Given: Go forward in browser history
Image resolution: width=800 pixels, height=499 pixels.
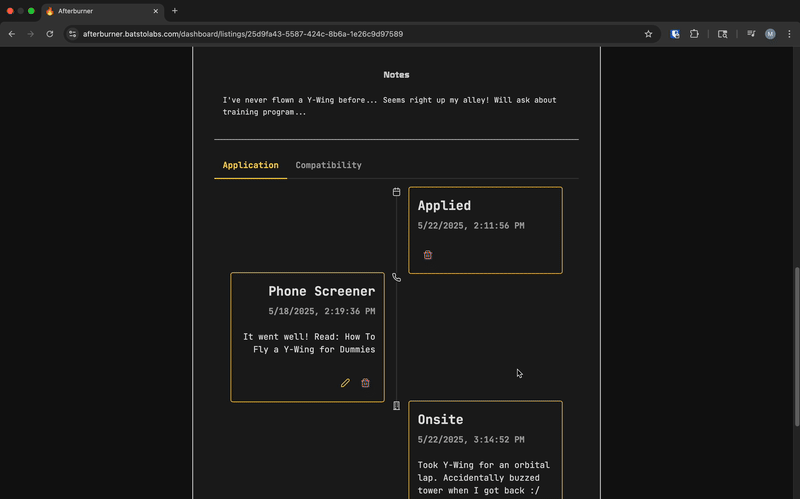Looking at the screenshot, I should [31, 34].
